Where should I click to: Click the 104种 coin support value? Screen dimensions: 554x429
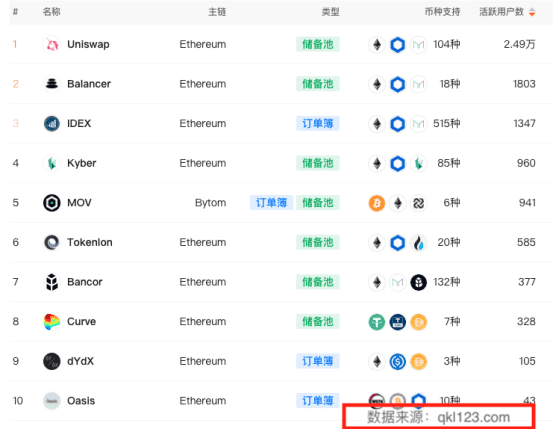click(447, 45)
